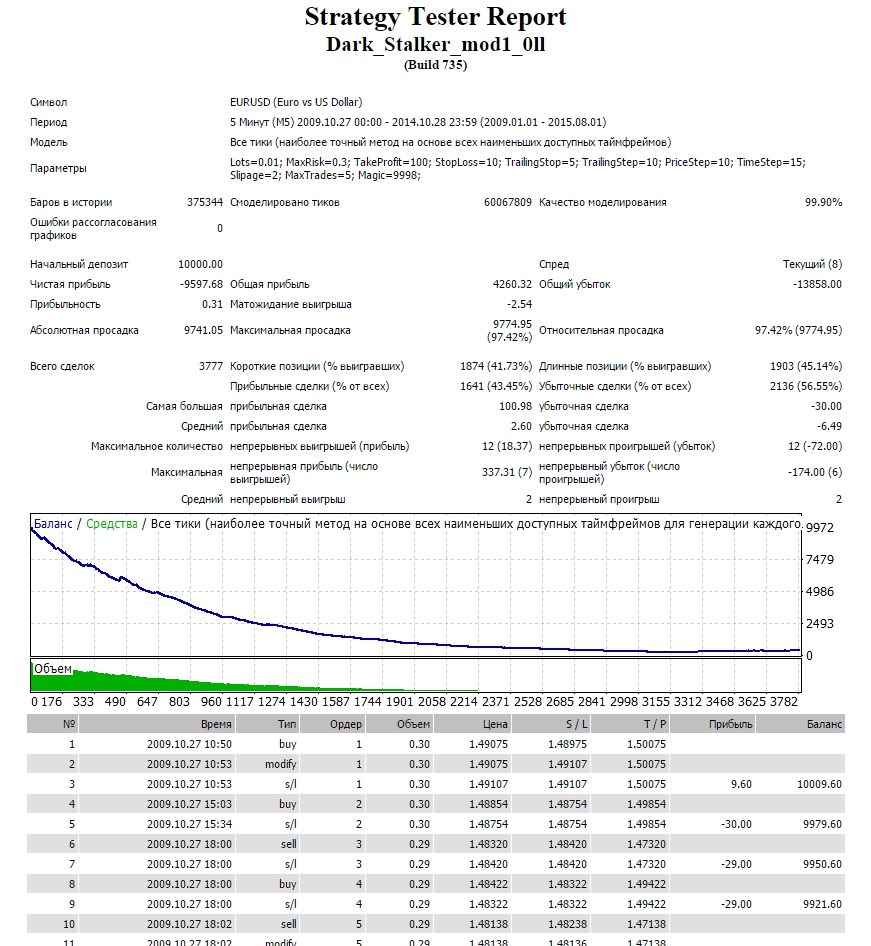Viewport: 871px width, 946px height.
Task: Click the Strategy Tester Report title
Action: pos(436,18)
